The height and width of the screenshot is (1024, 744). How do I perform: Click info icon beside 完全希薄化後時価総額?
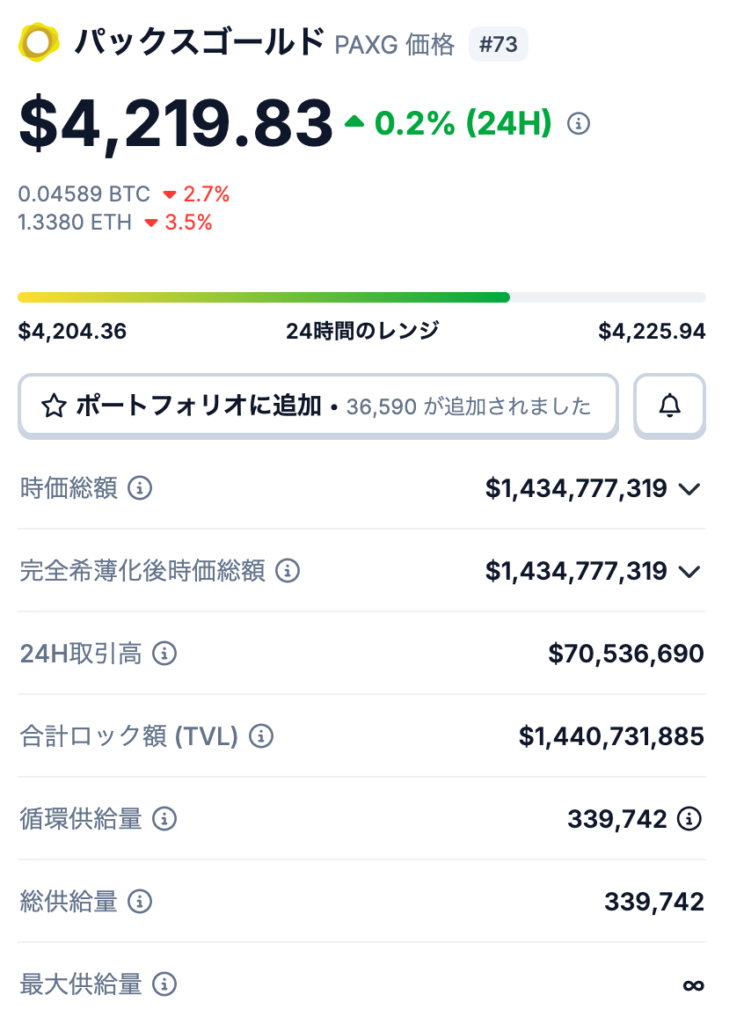click(288, 571)
